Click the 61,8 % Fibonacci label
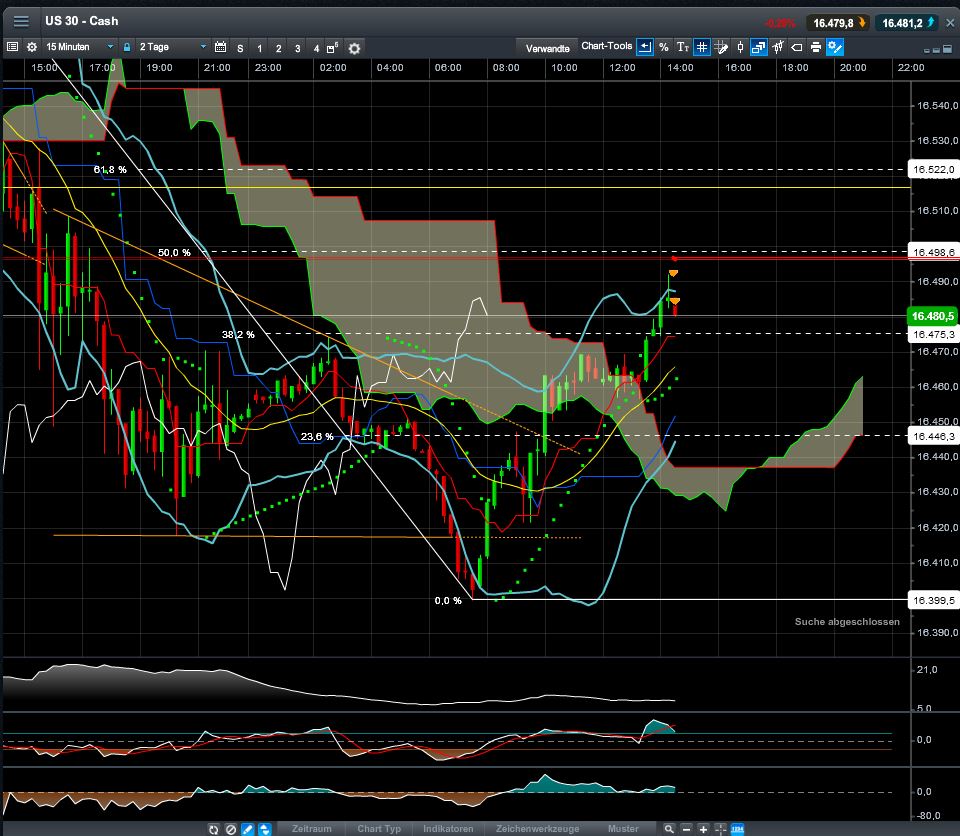The image size is (960, 836). point(110,170)
